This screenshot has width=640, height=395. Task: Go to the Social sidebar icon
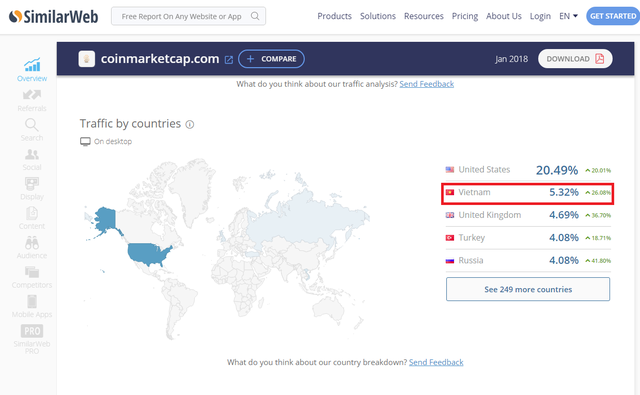click(32, 154)
